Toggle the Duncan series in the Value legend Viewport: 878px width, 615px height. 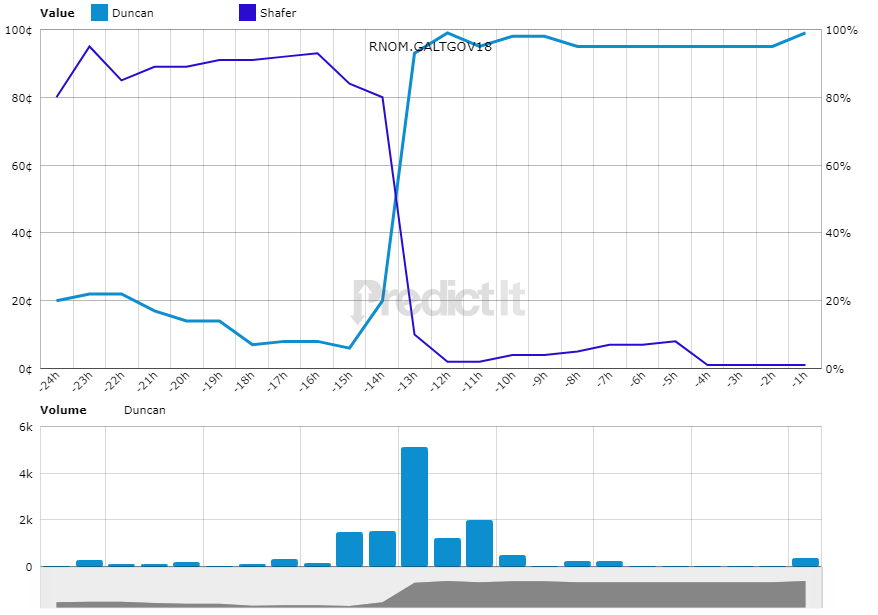coord(132,13)
